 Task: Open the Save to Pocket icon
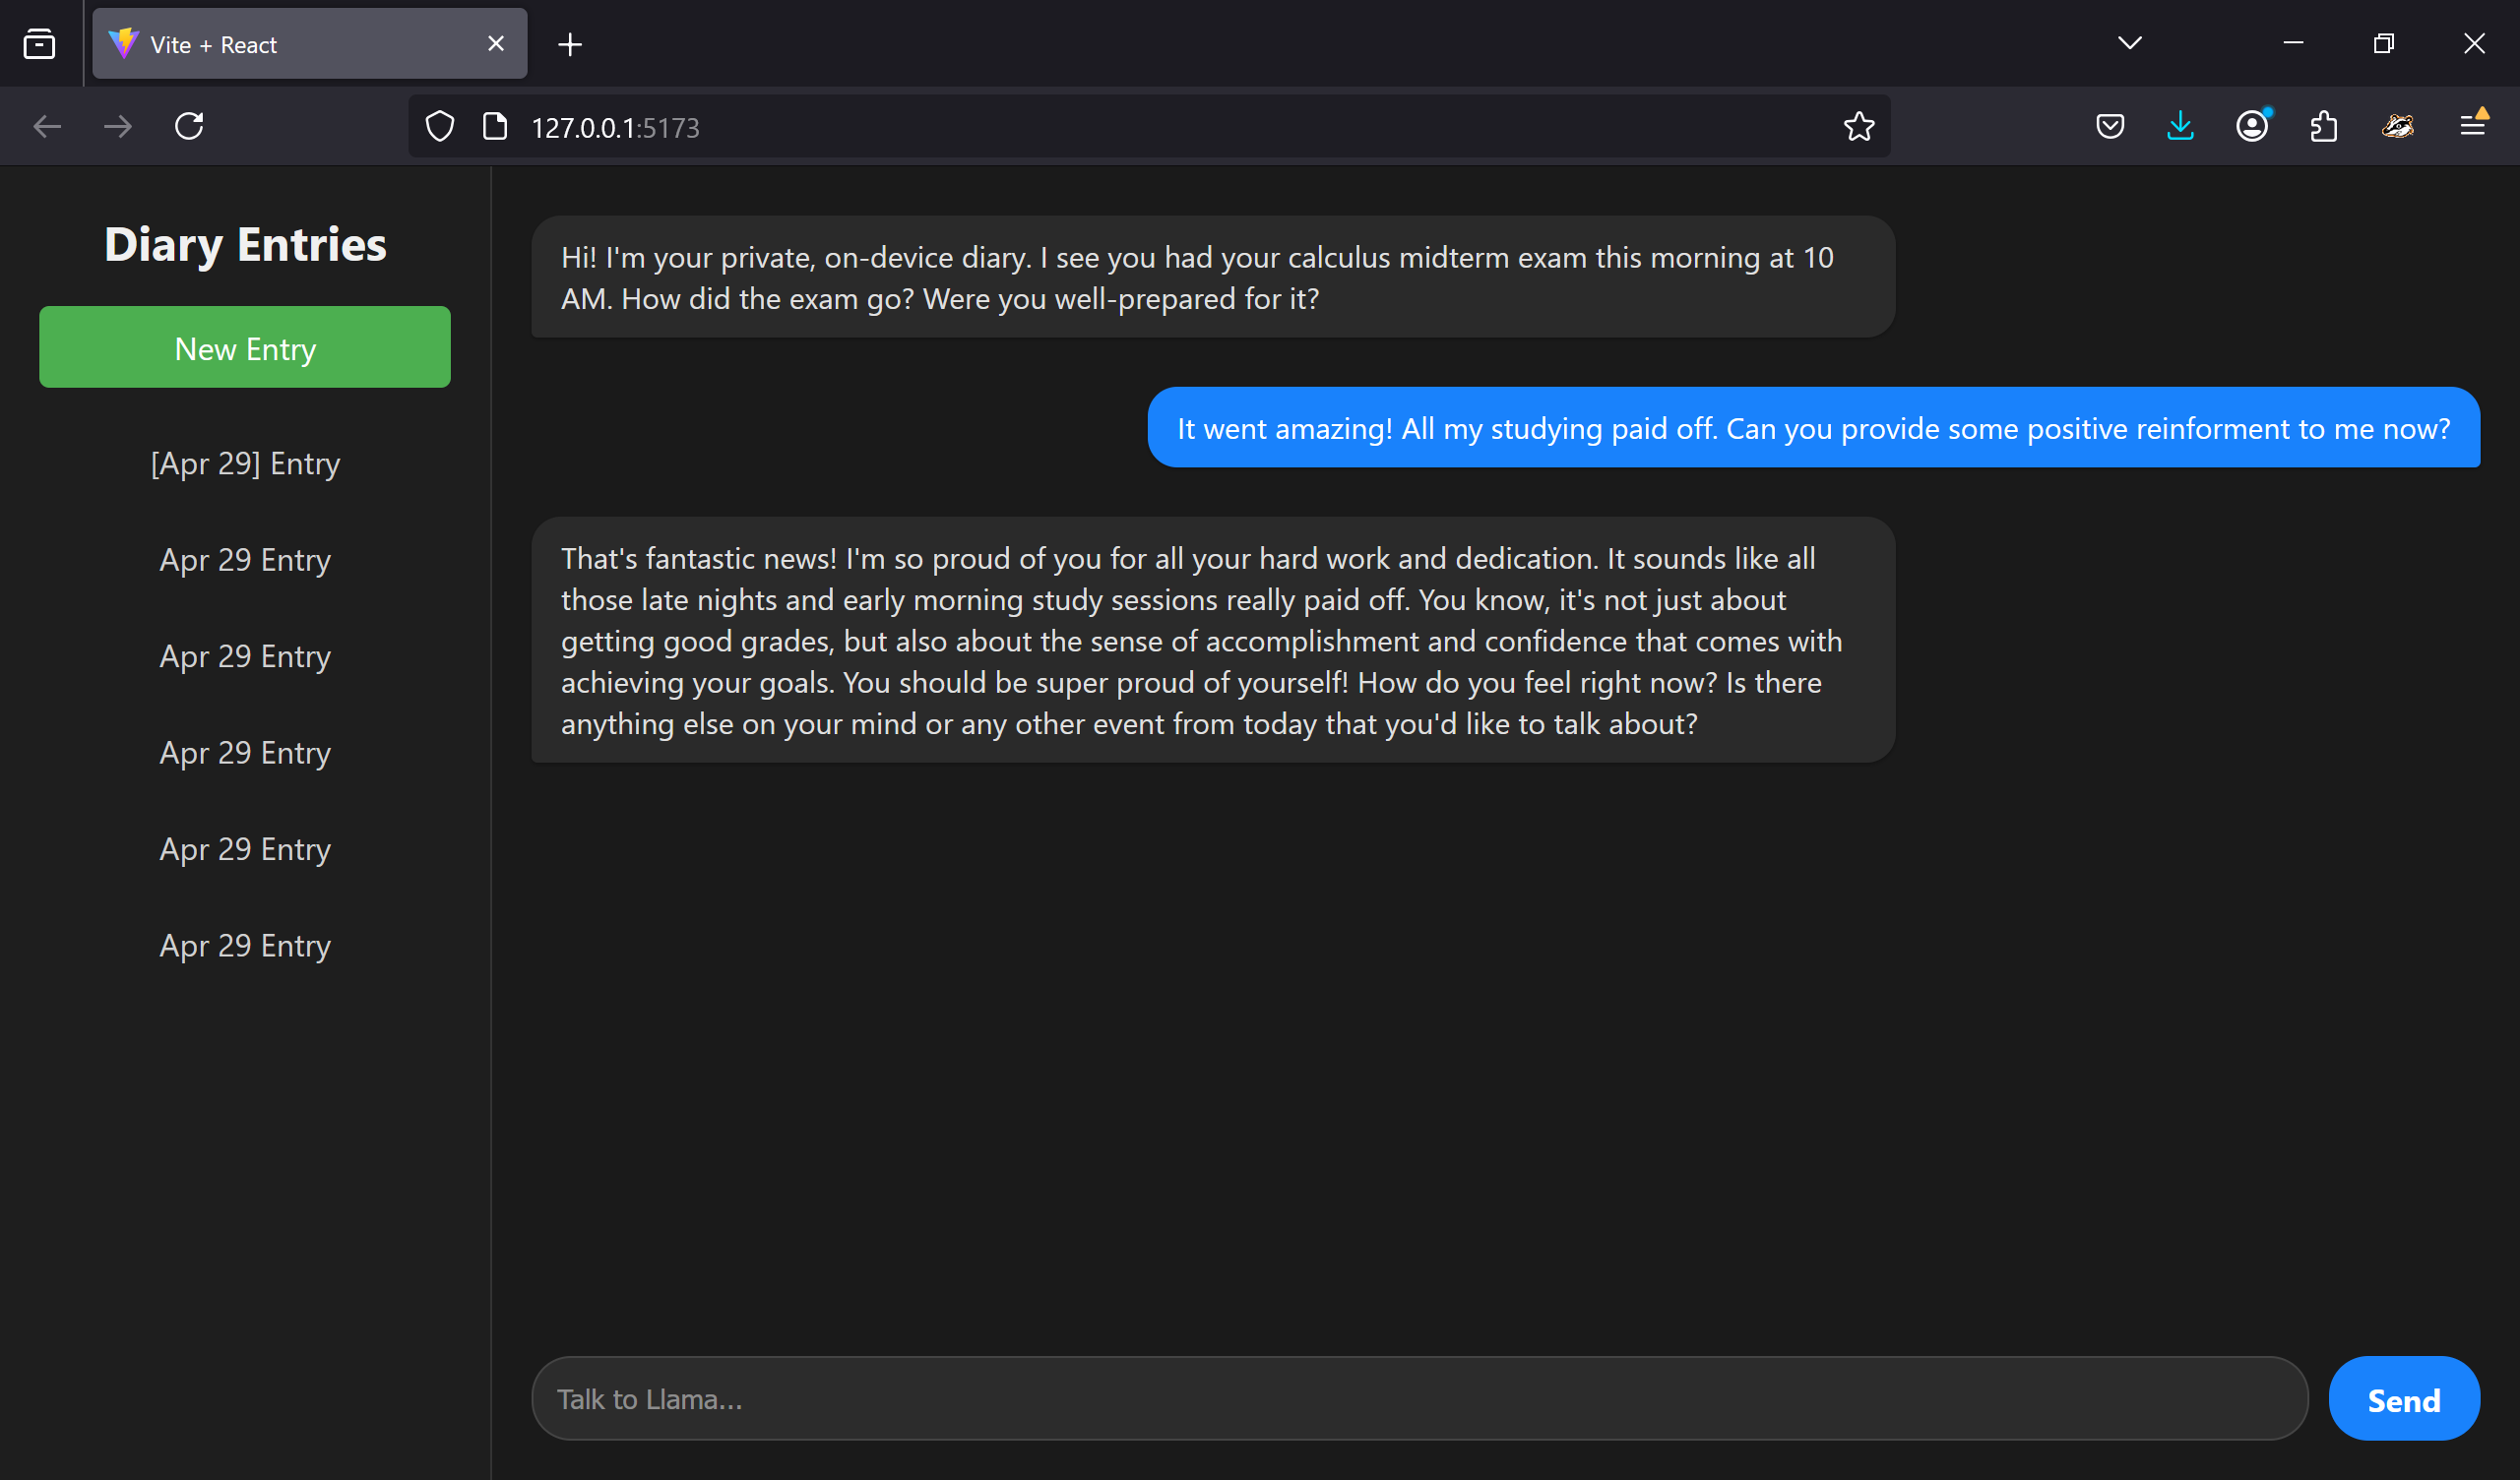[x=2109, y=127]
